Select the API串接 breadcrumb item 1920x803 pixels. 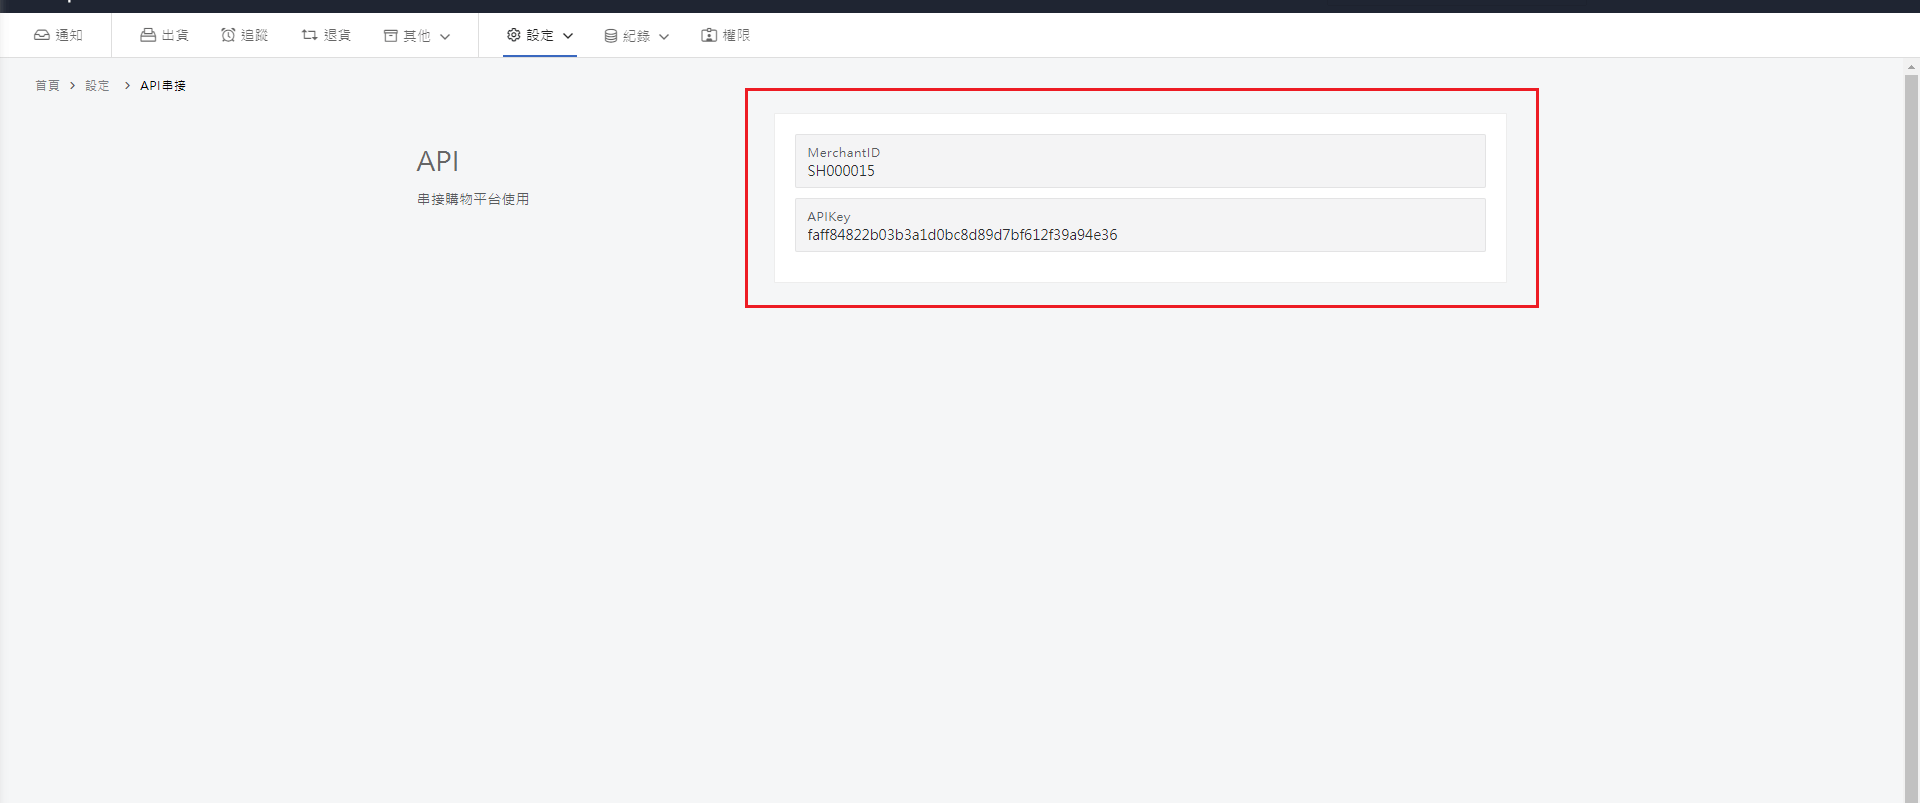pos(163,86)
